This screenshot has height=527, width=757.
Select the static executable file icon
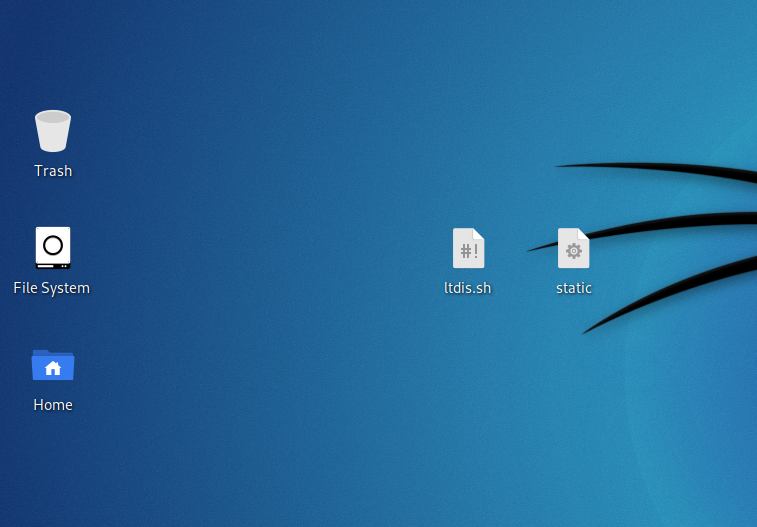574,248
